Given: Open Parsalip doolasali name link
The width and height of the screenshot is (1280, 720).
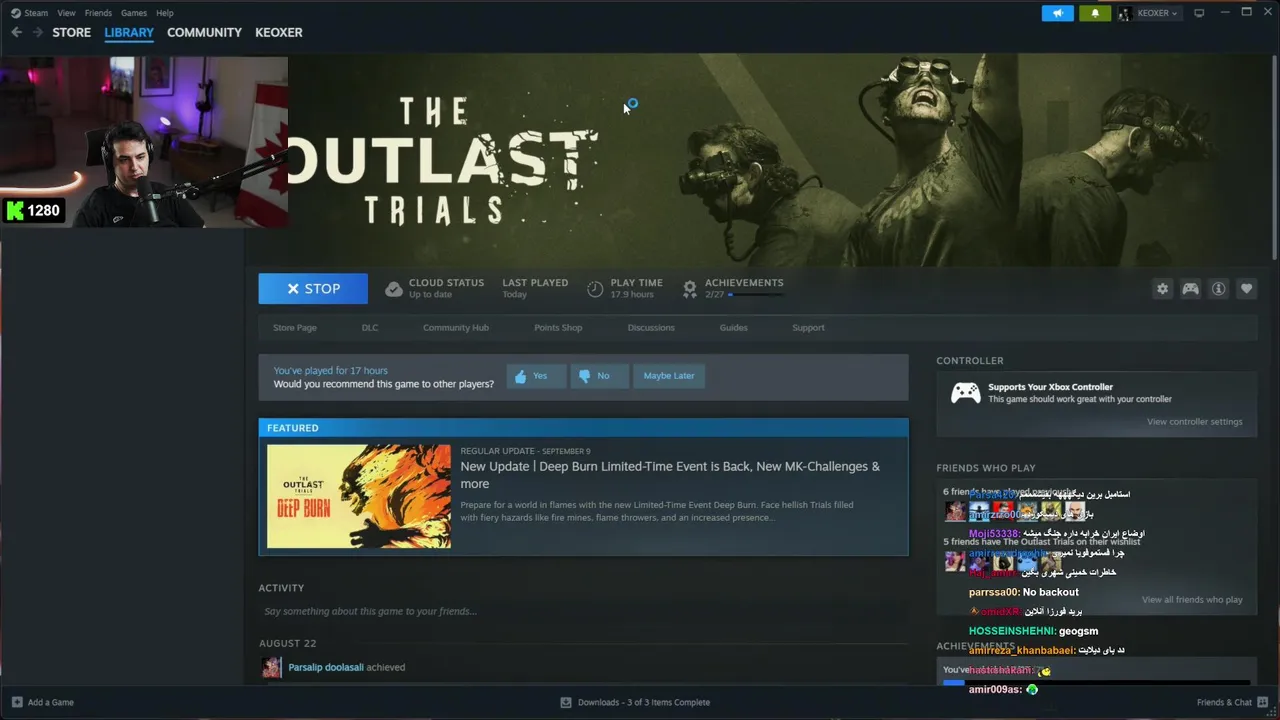Looking at the screenshot, I should [x=326, y=667].
